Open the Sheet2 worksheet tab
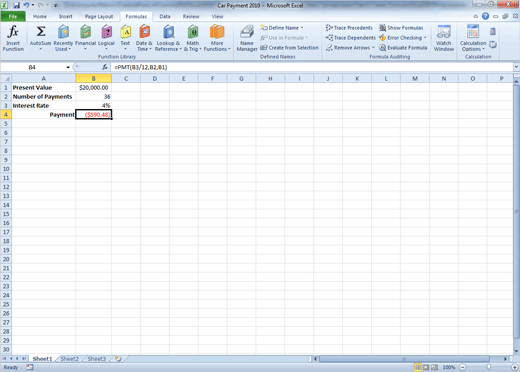Viewport: 520px width, 372px height. [69, 359]
